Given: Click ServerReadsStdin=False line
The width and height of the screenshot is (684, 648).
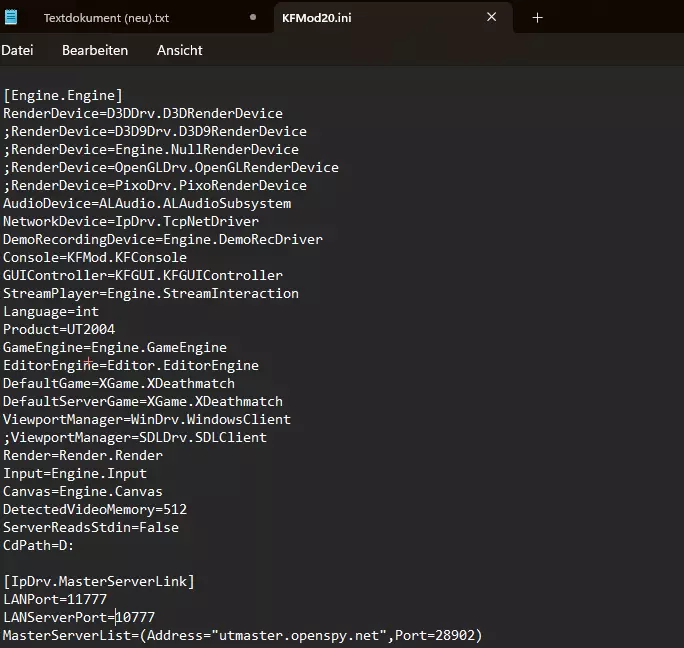Looking at the screenshot, I should [91, 527].
